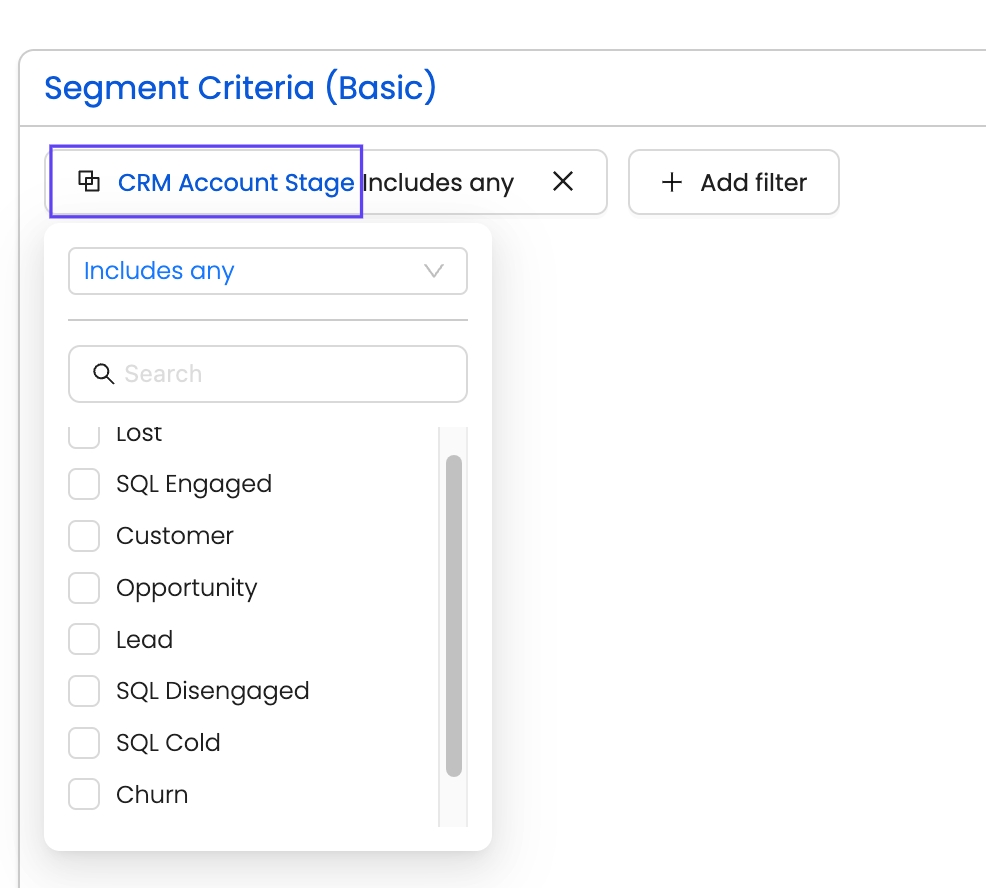Screen dimensions: 986x888
Task: Click the CRM Account Stage filter label
Action: pos(235,183)
